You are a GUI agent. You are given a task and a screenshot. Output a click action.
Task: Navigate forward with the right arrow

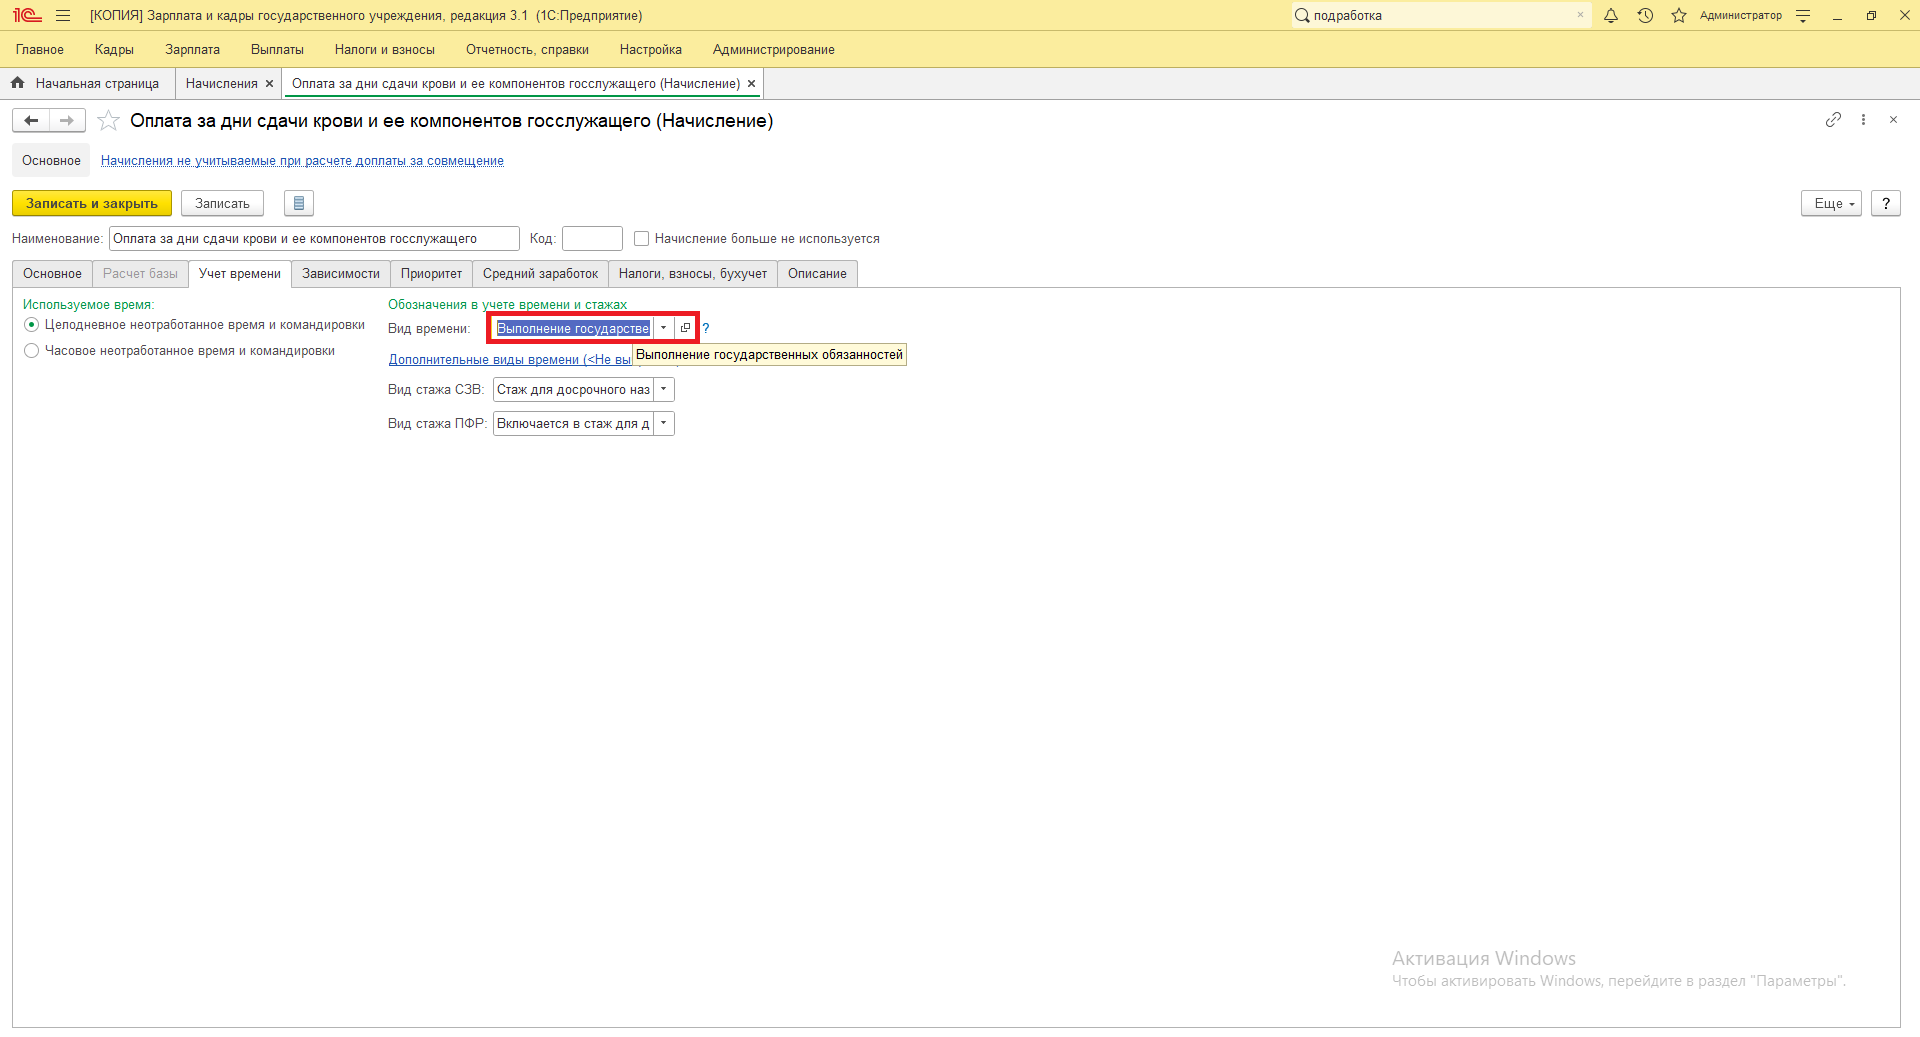tap(67, 121)
